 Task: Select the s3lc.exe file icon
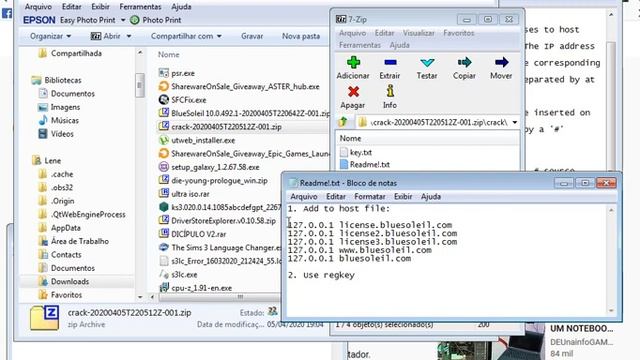click(x=164, y=274)
